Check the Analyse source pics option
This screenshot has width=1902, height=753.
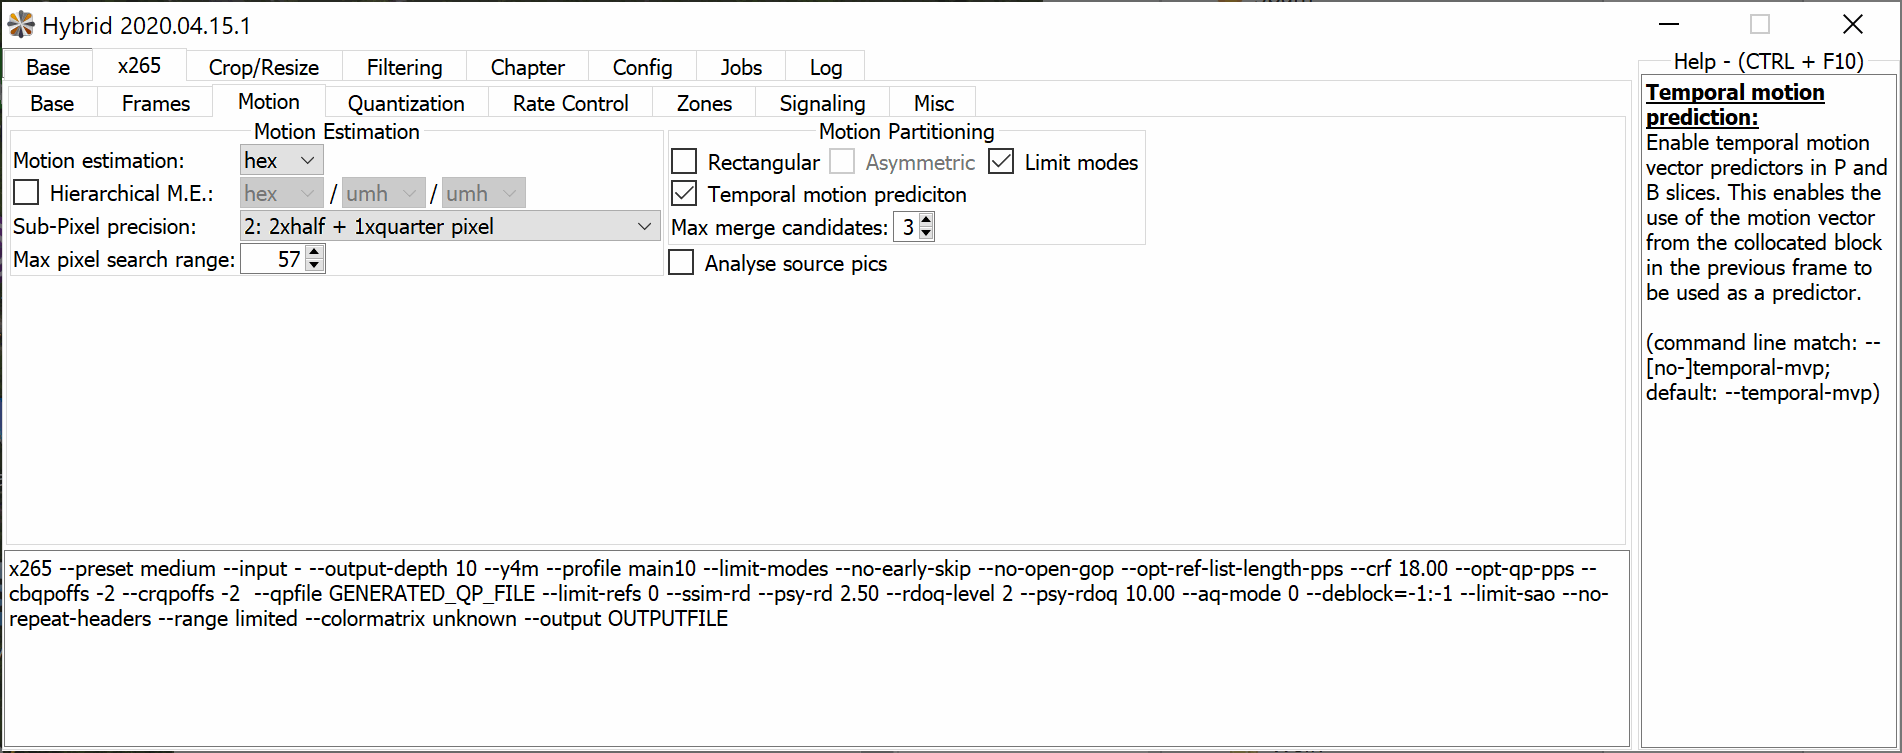click(x=681, y=263)
